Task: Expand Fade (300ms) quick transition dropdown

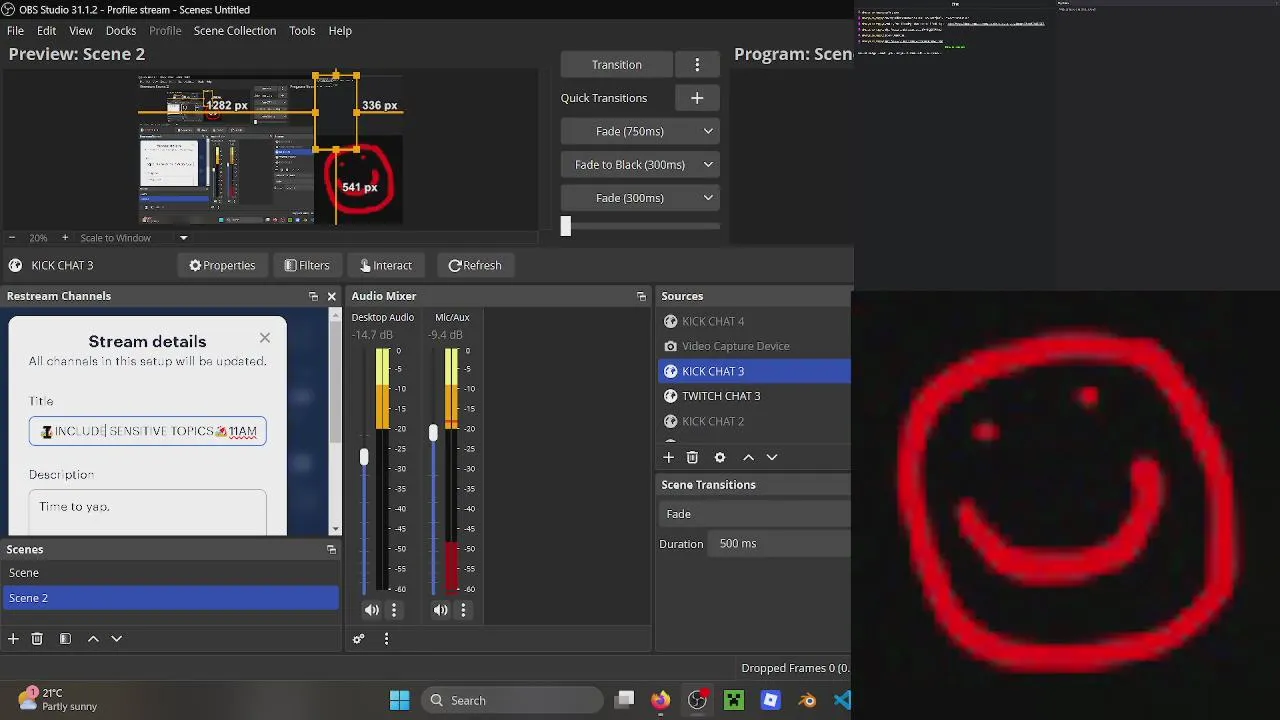Action: click(x=708, y=198)
